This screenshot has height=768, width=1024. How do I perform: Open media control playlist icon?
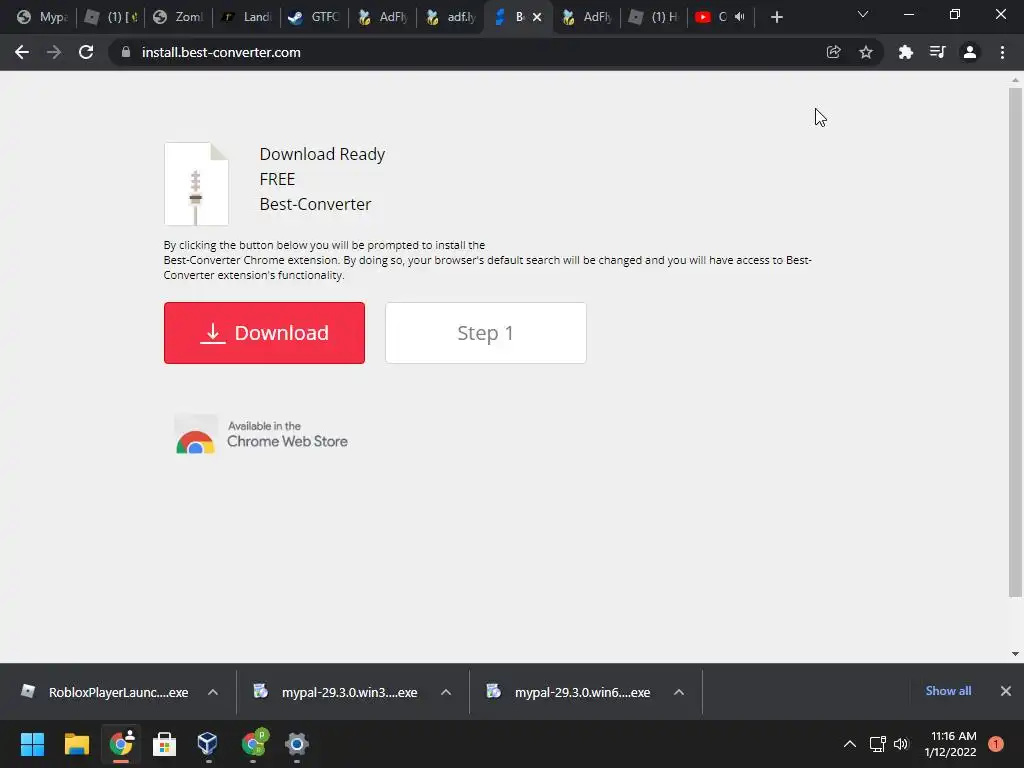(x=937, y=52)
